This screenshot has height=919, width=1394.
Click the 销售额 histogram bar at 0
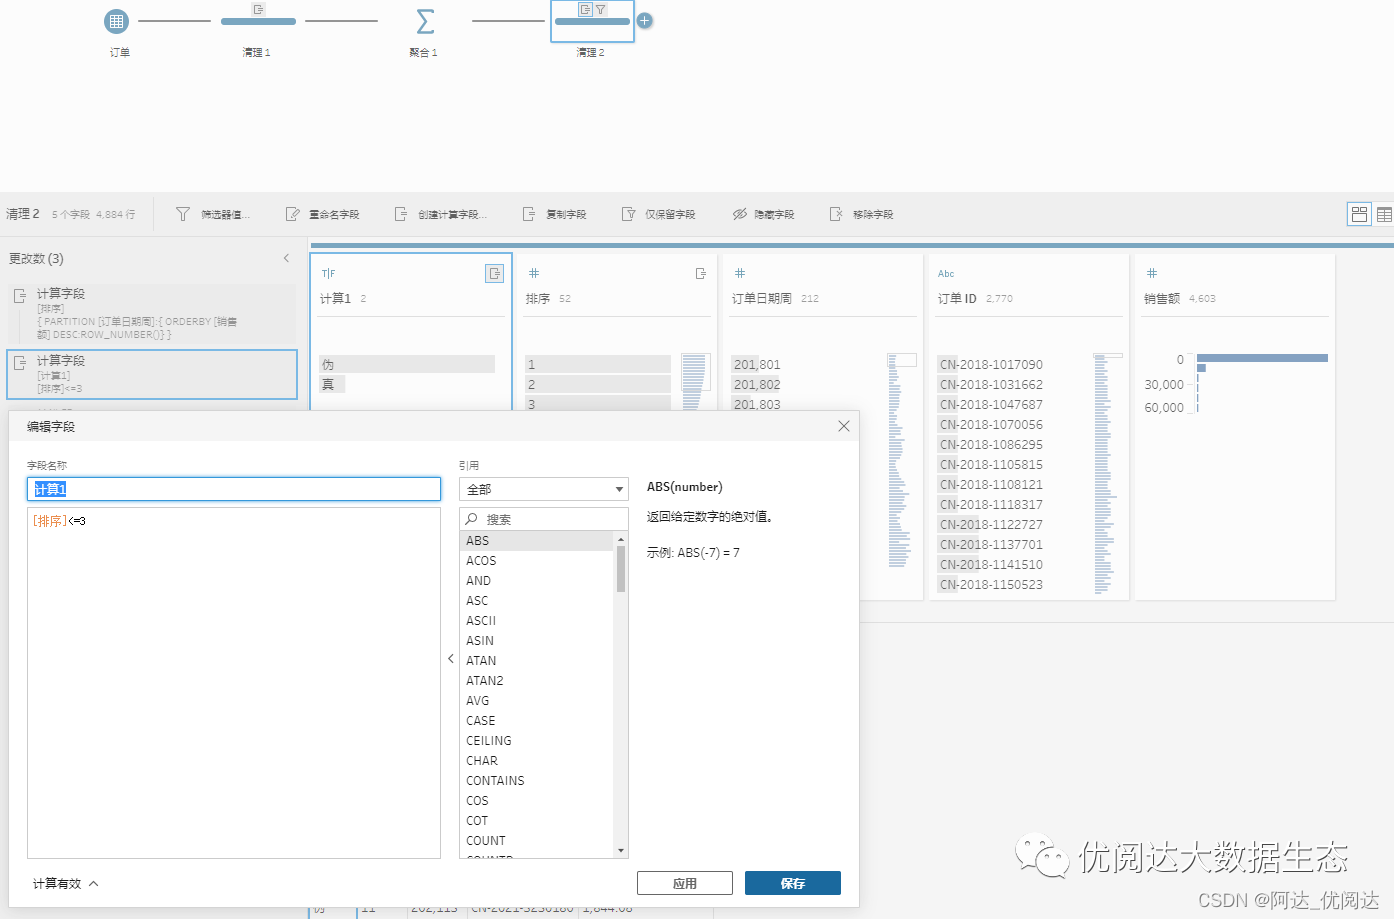pyautogui.click(x=1262, y=358)
